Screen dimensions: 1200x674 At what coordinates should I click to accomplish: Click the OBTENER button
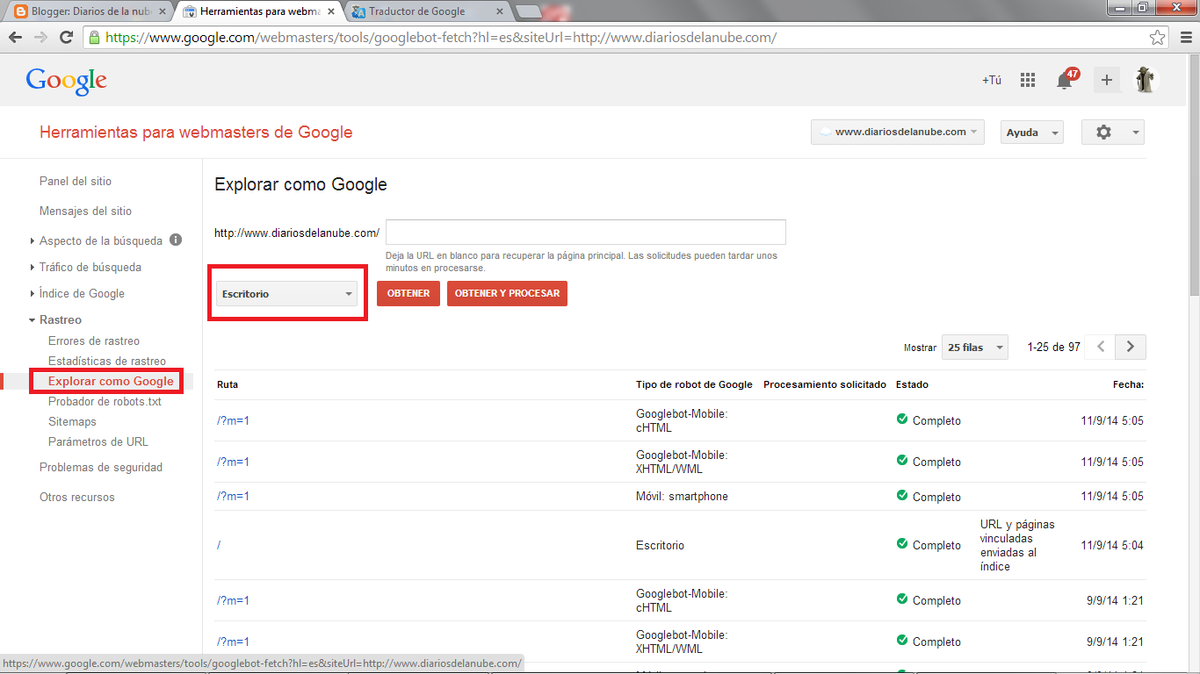pyautogui.click(x=408, y=293)
